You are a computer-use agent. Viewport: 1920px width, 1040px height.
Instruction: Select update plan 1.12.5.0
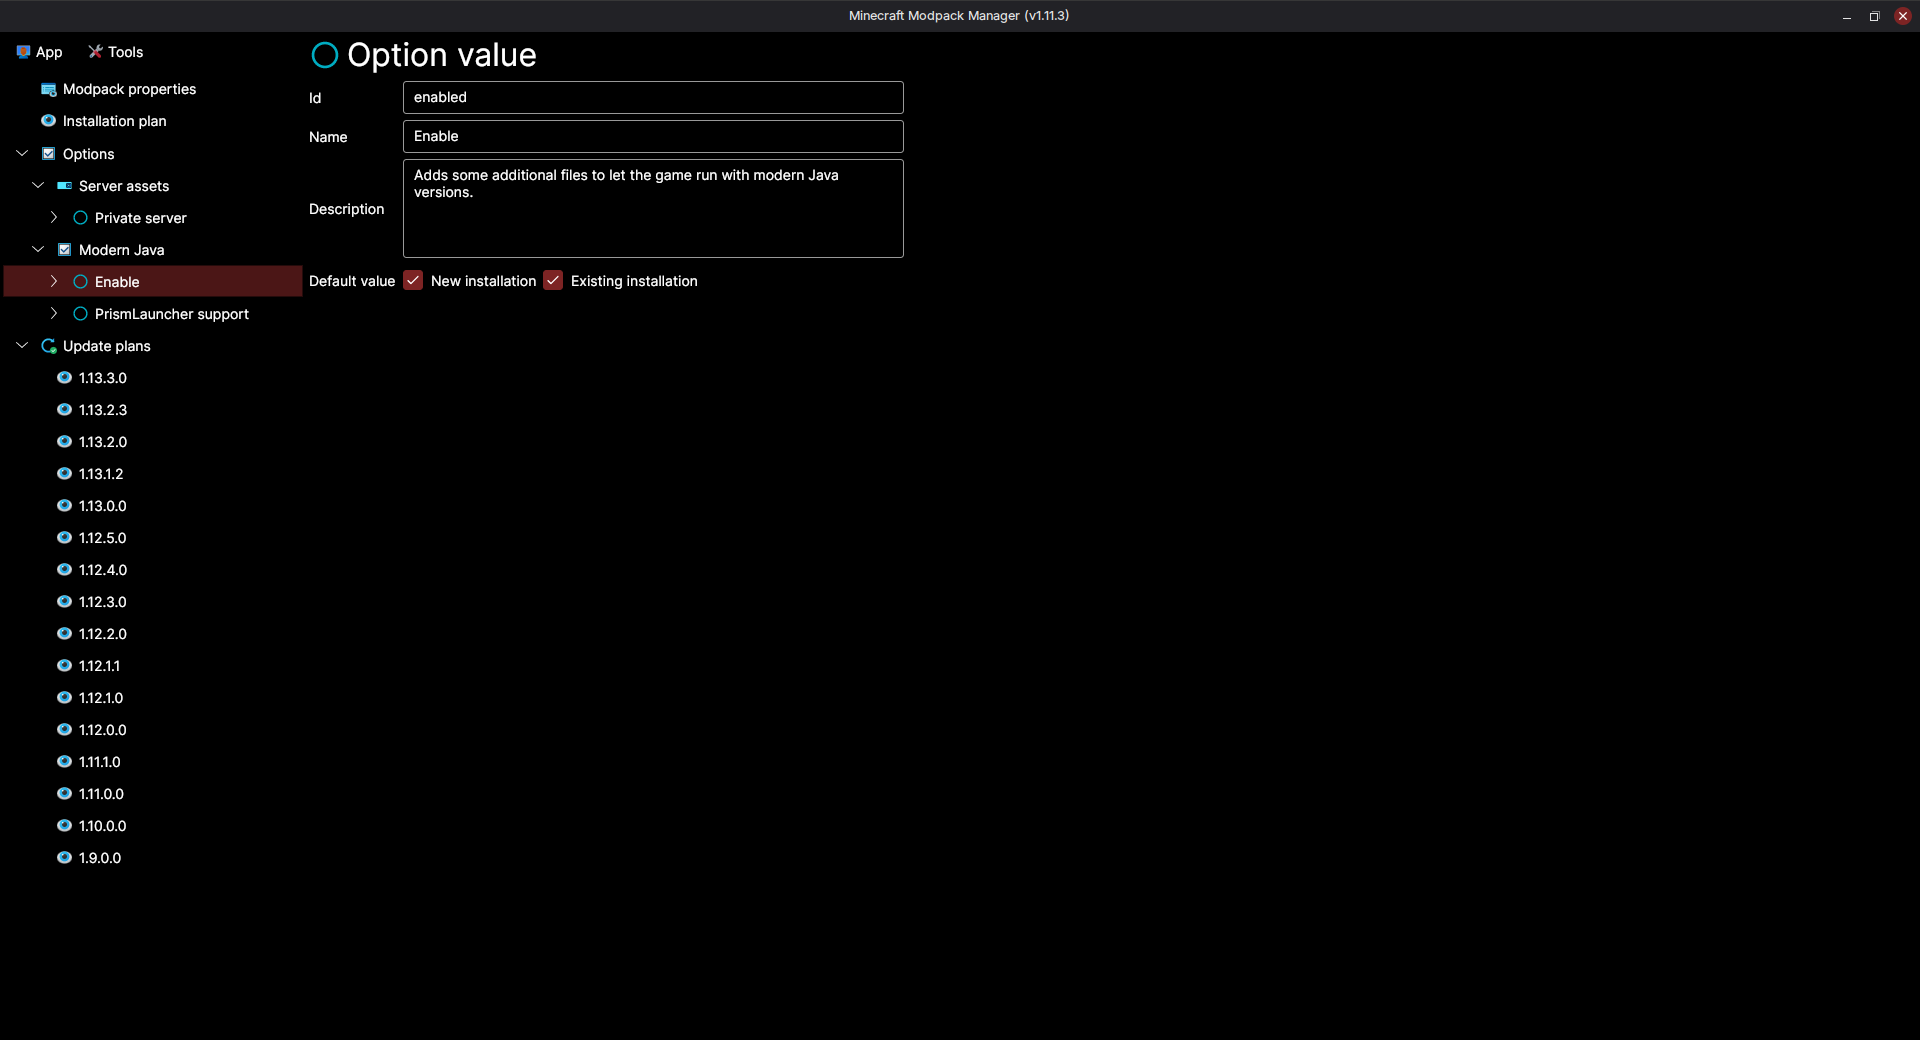pos(102,538)
